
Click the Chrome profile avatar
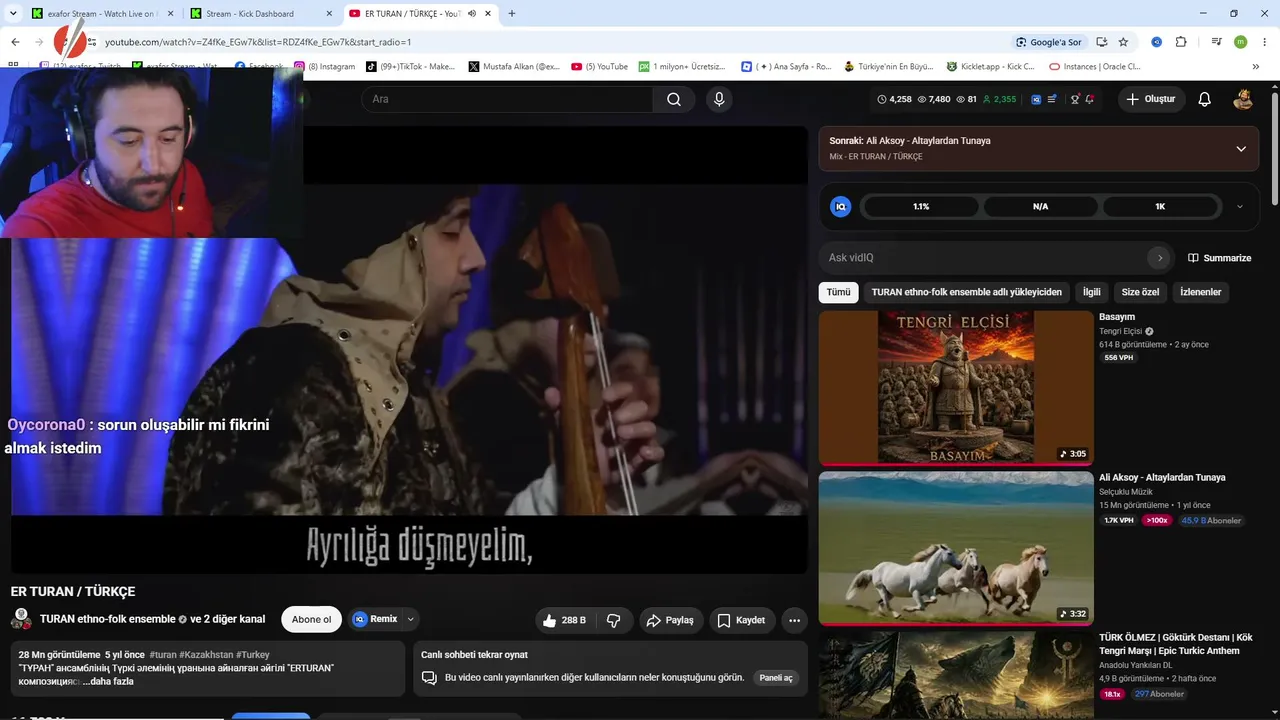1241,42
